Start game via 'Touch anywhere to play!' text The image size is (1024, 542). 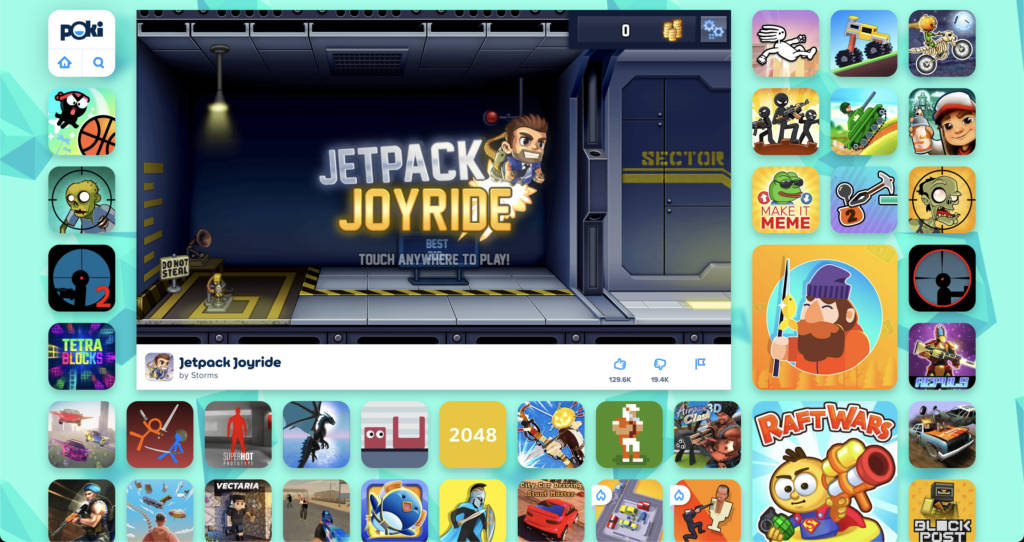[434, 259]
